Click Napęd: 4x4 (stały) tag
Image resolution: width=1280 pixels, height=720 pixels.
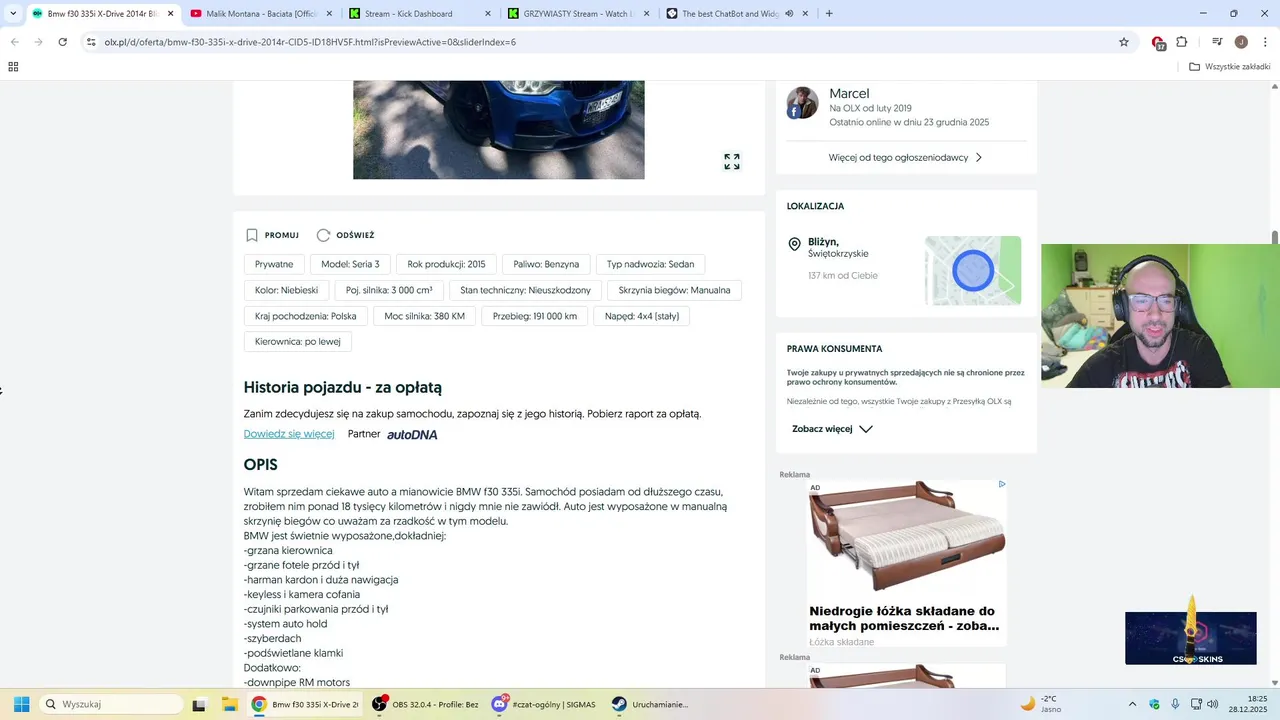pyautogui.click(x=642, y=316)
